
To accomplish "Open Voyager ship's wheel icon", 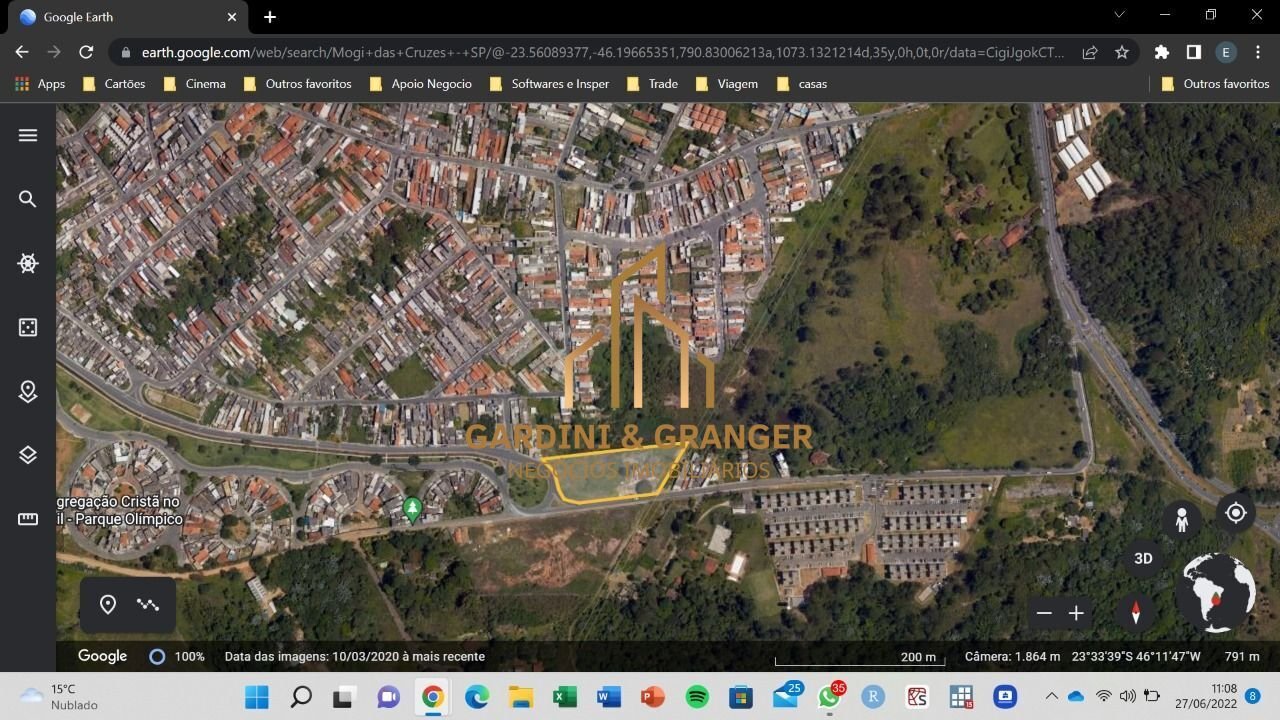I will (28, 264).
